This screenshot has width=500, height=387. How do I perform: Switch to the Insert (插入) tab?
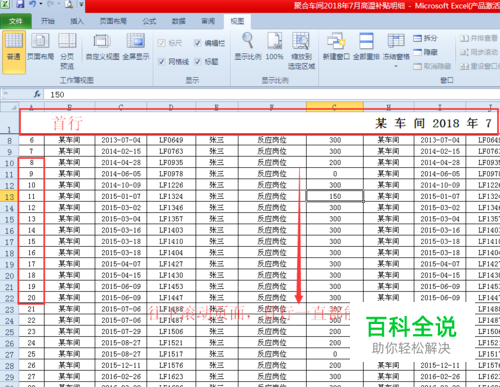77,21
